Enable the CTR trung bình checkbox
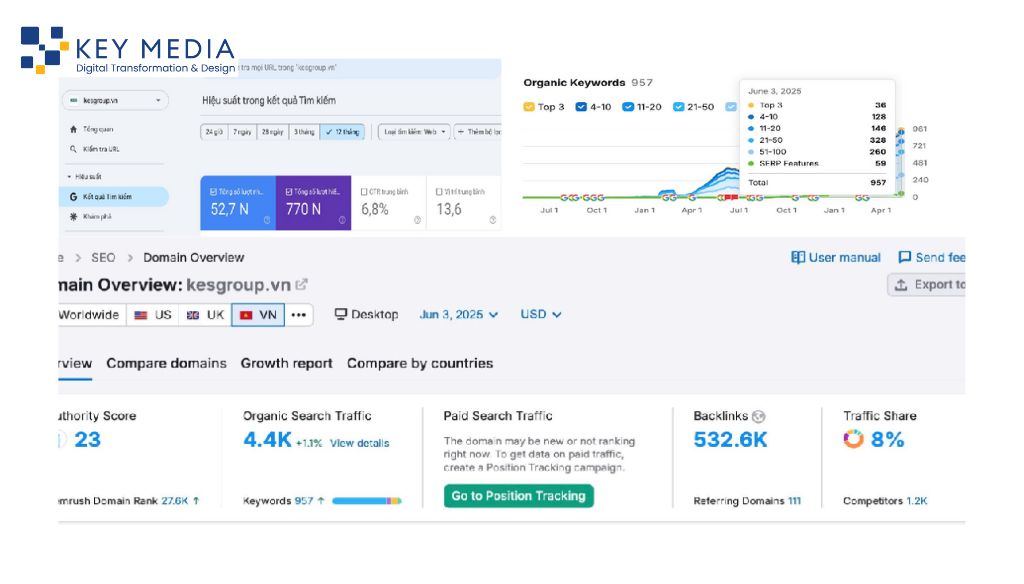Image resolution: width=1024 pixels, height=584 pixels. pos(364,192)
